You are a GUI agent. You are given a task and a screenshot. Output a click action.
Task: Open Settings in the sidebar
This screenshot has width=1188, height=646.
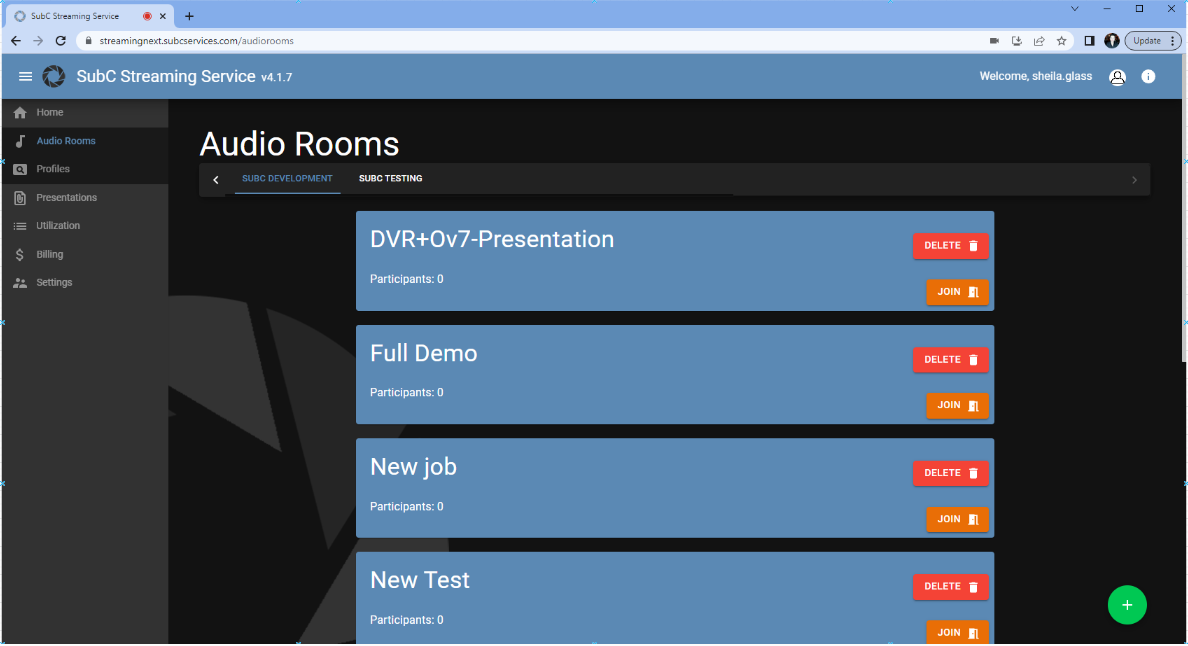tap(54, 283)
